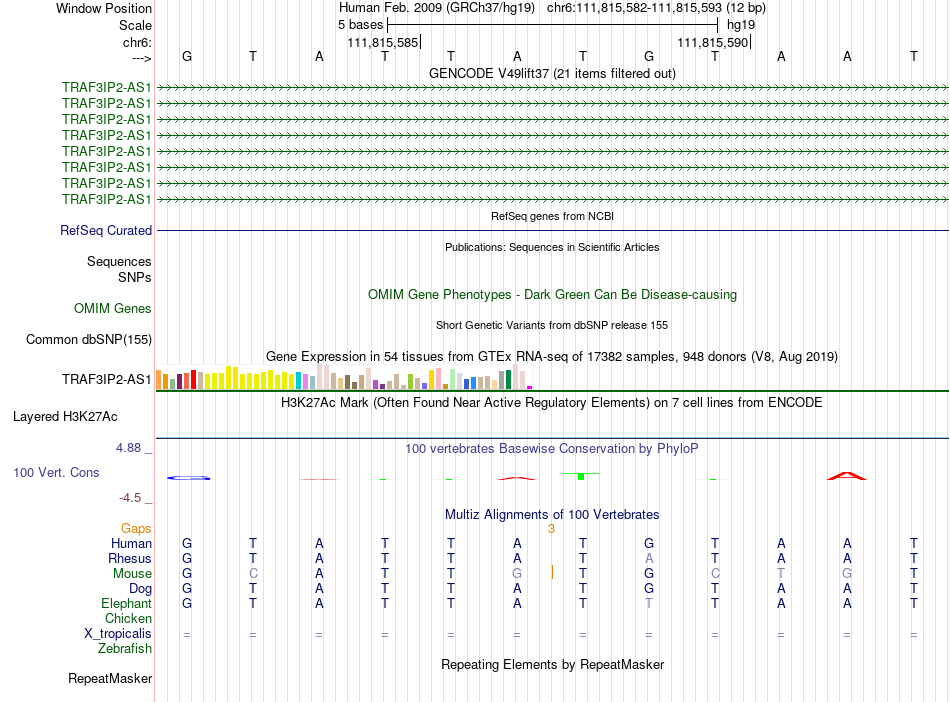Click the Sequences subtrack label
This screenshot has width=950, height=702.
(x=119, y=262)
